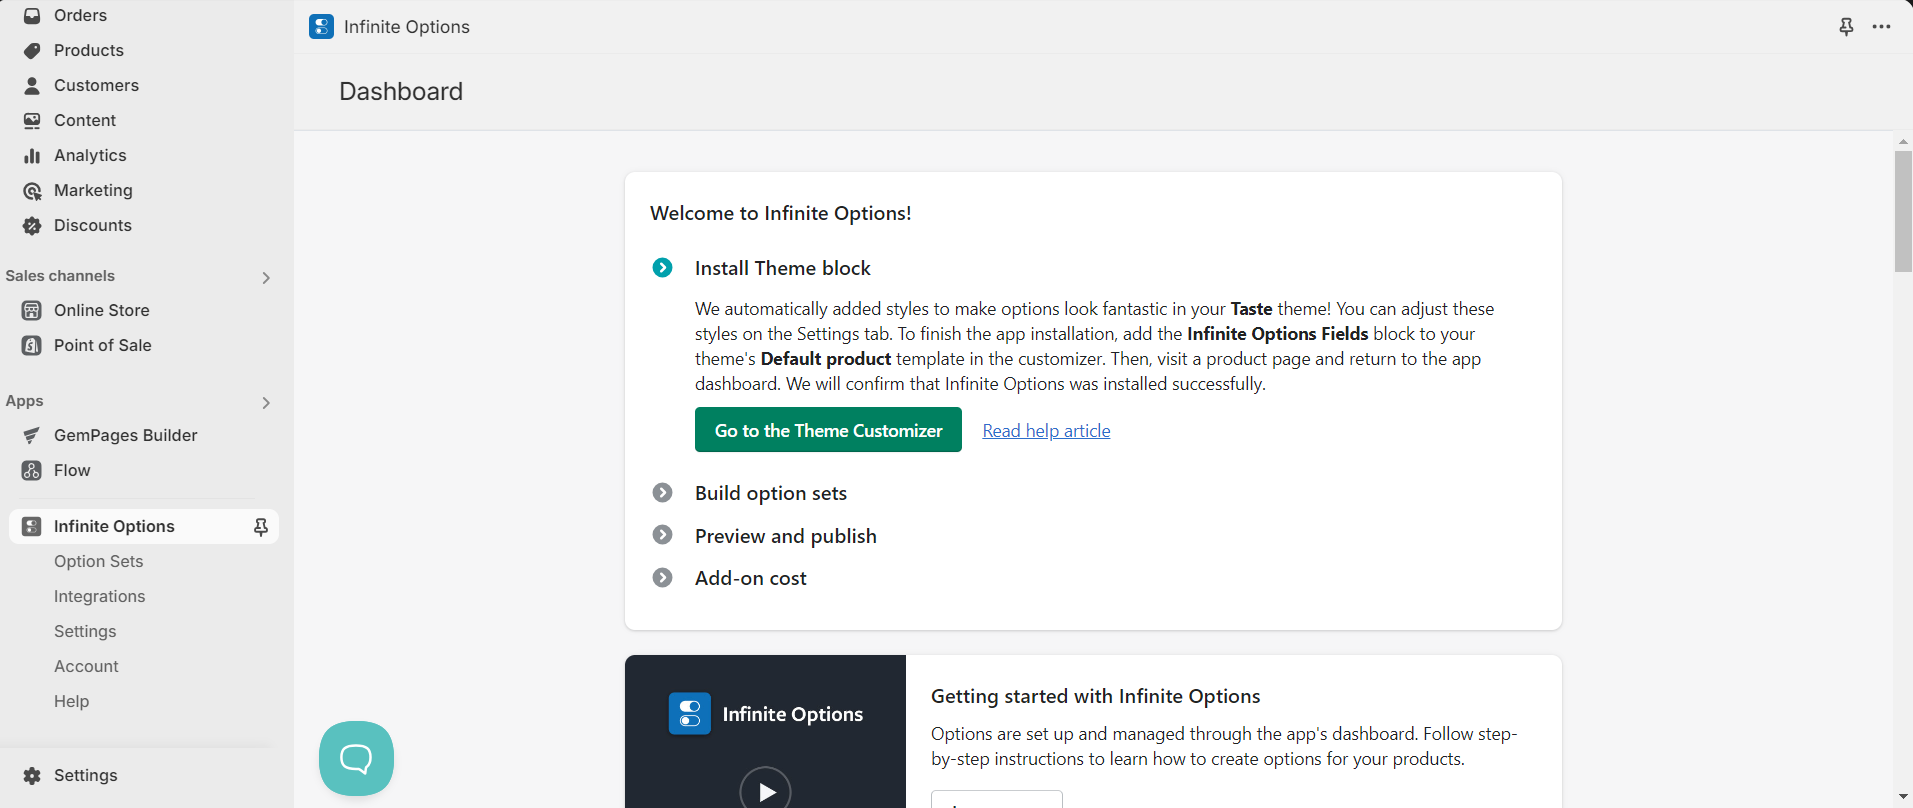The height and width of the screenshot is (808, 1913).
Task: Open the GemPages Builder app icon
Action: pyautogui.click(x=32, y=436)
